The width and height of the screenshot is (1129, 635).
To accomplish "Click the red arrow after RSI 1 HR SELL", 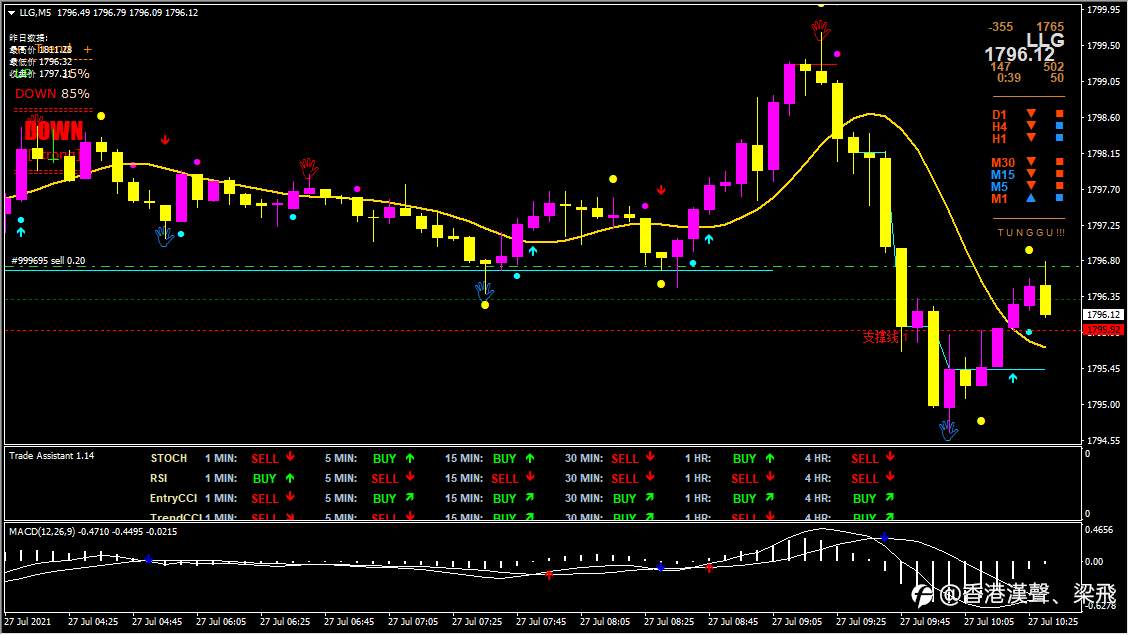I will click(x=770, y=477).
